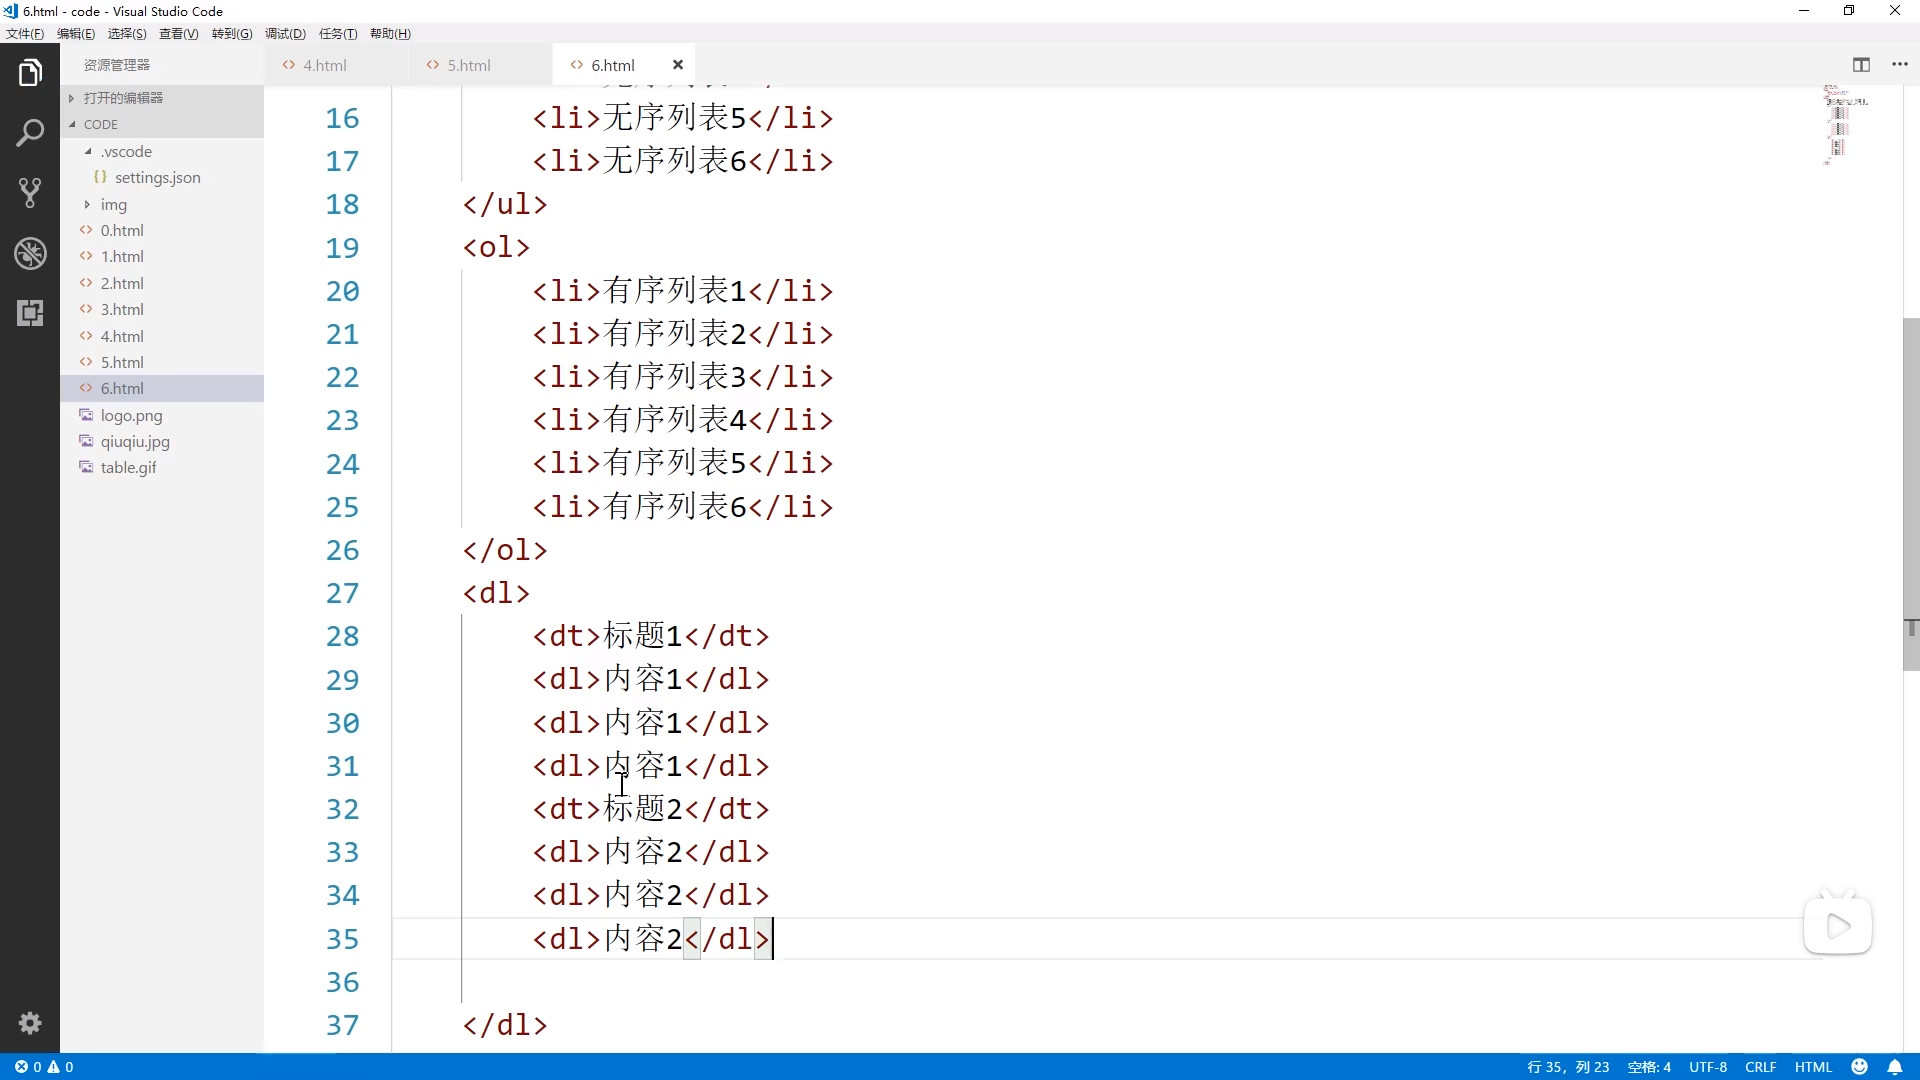Click the notifications bell in status bar
Screen dimensions: 1920x1080
click(1894, 1067)
